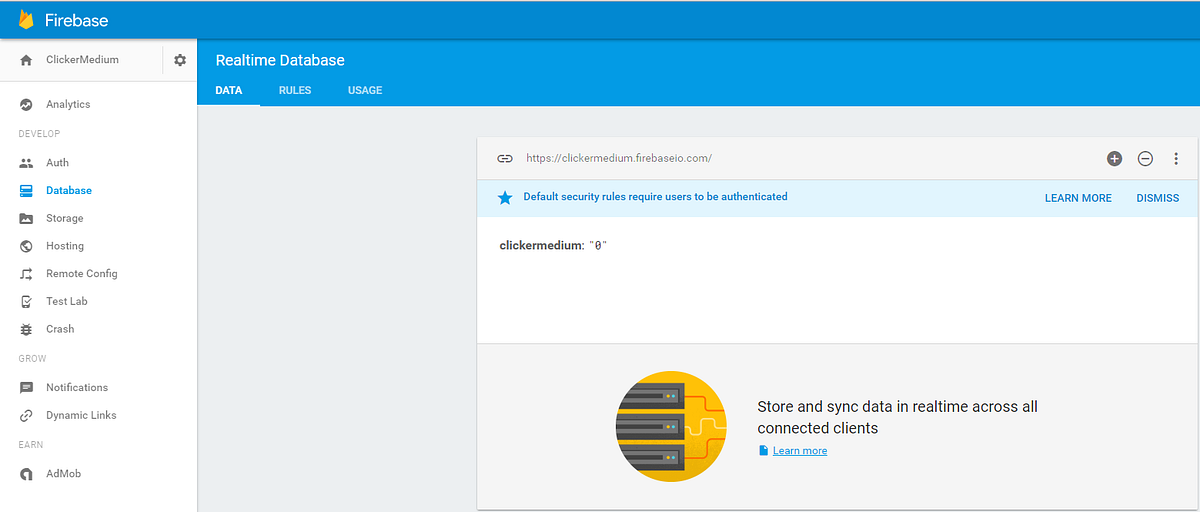Click the Notifications message icon
This screenshot has height=512, width=1200.
[x=27, y=387]
